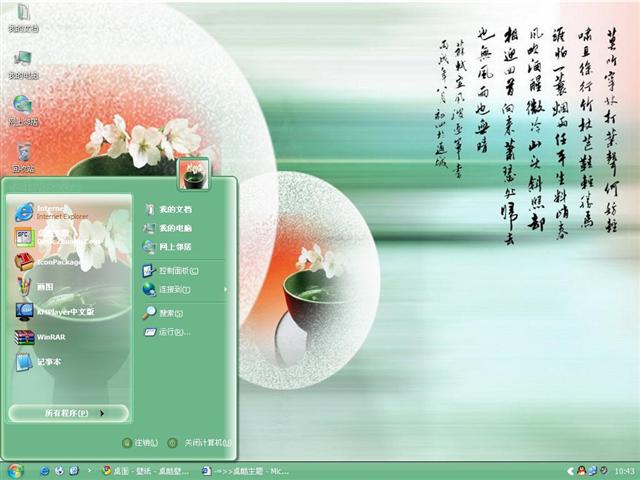Click the user account picture atop Start menu
Screen dimensions: 640x480
point(193,174)
